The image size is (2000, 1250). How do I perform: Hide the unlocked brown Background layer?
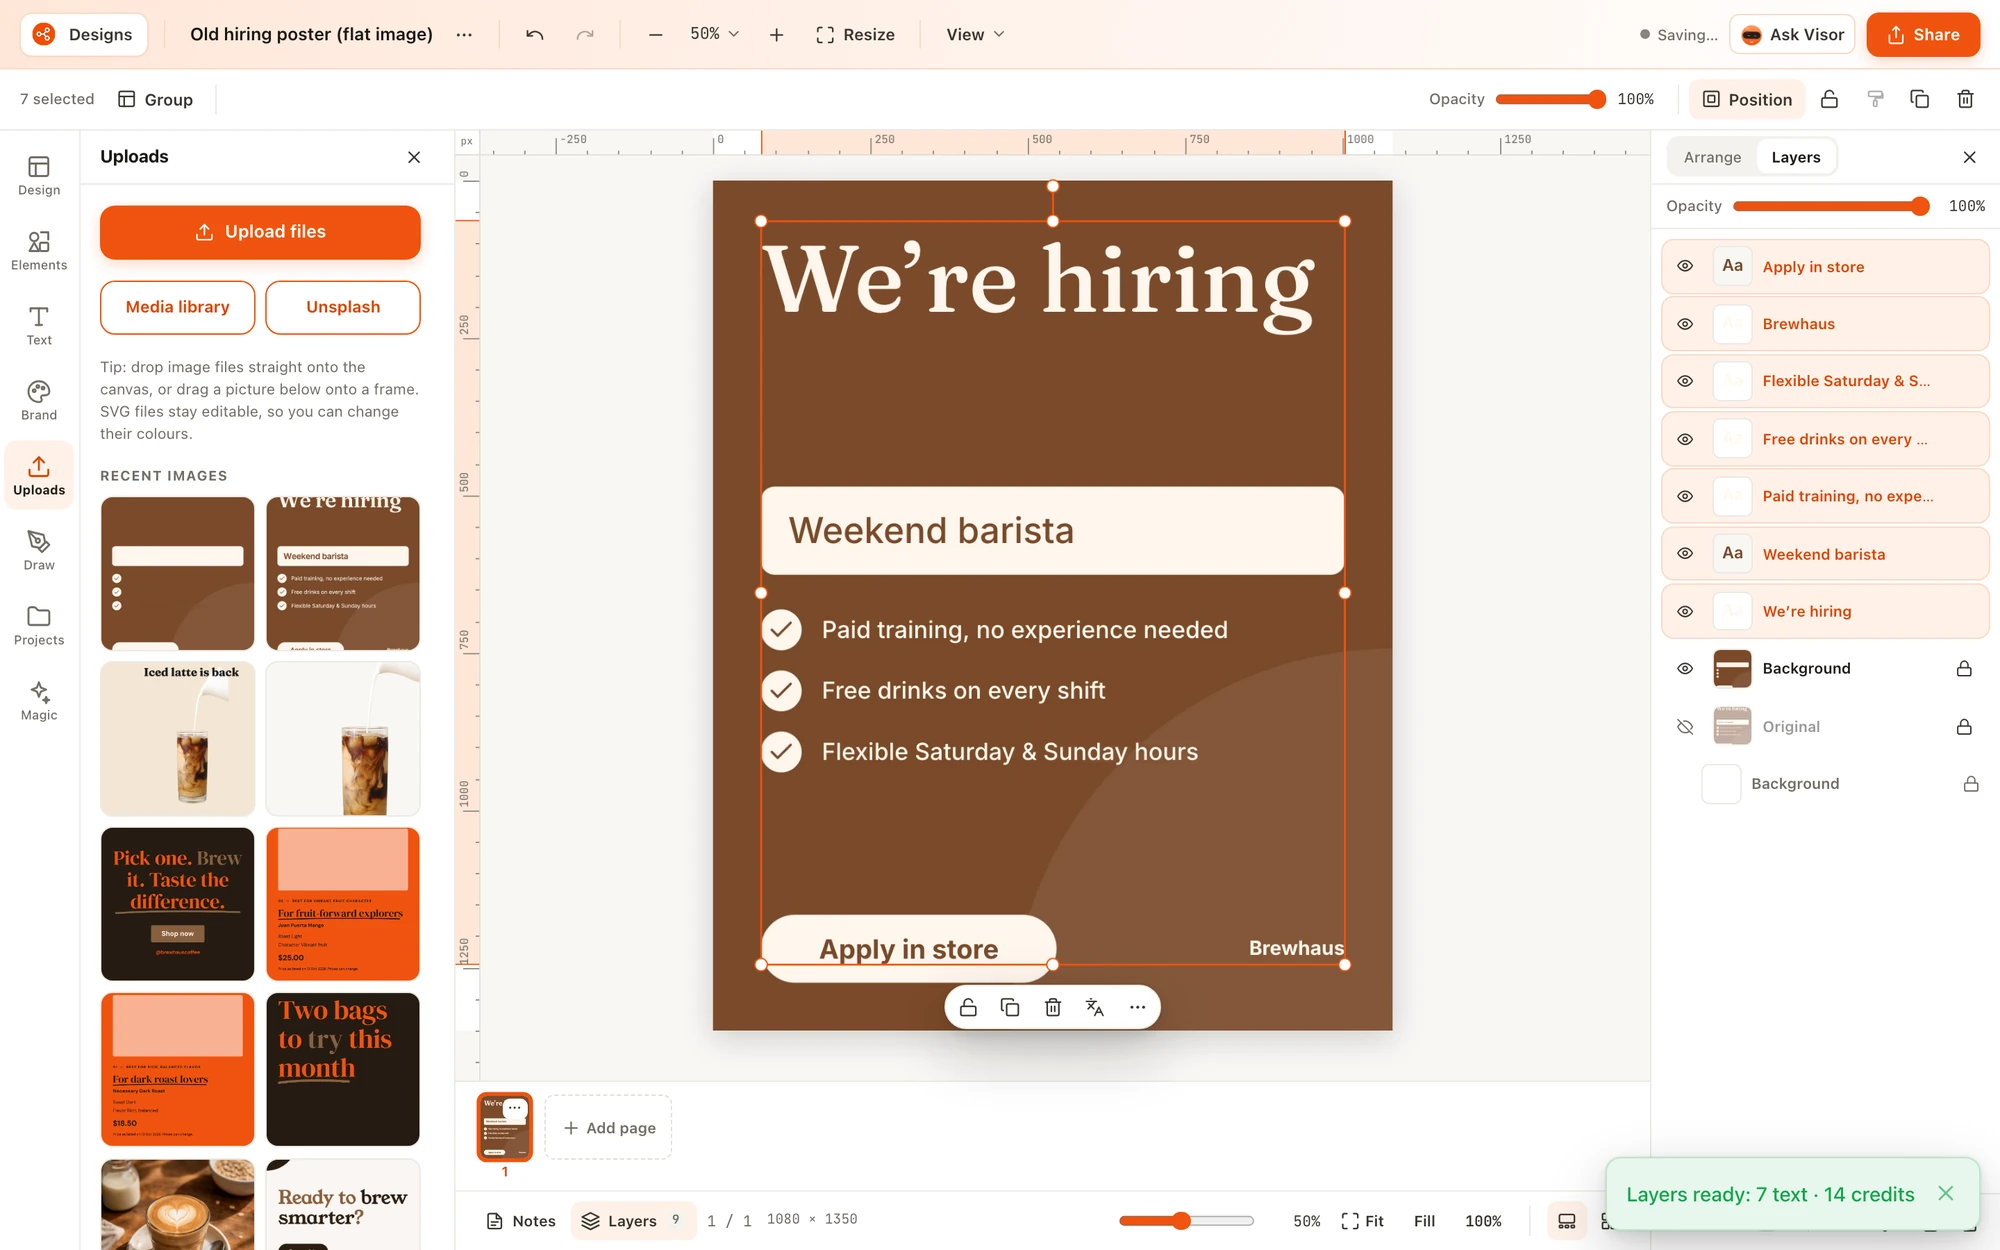(1685, 668)
